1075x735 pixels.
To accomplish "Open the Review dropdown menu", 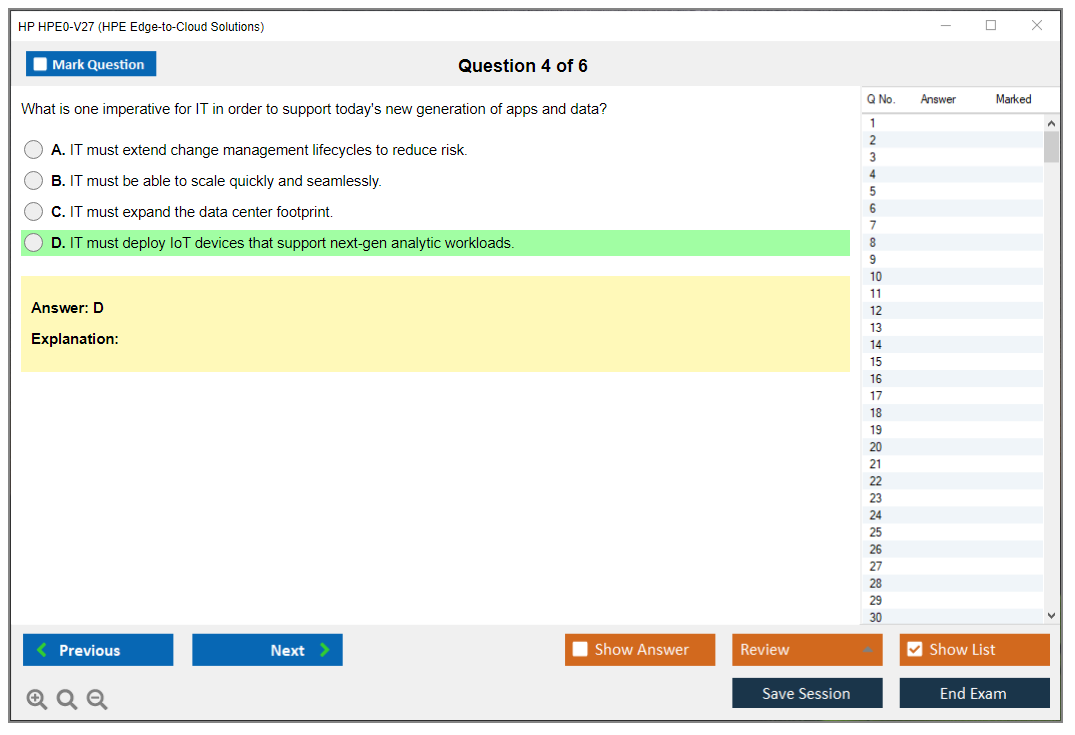I will pyautogui.click(x=807, y=650).
